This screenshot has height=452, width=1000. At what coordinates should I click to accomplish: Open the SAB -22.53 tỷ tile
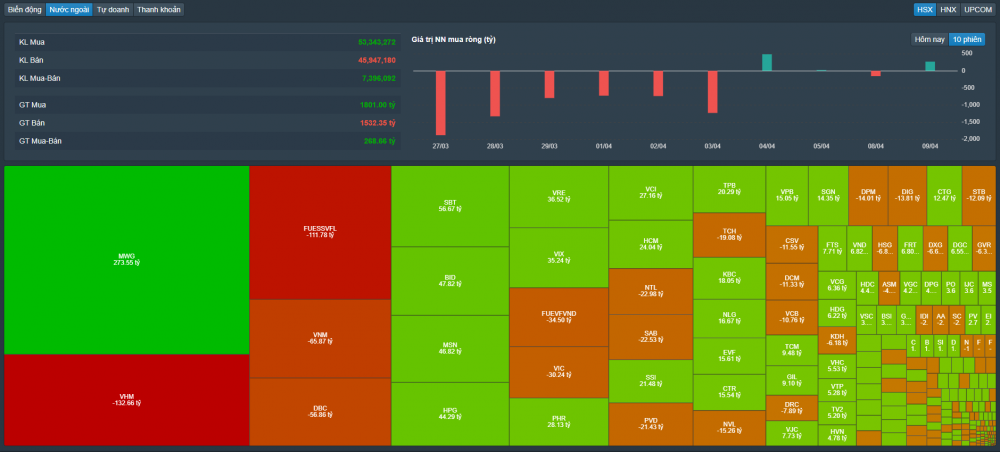(x=651, y=337)
